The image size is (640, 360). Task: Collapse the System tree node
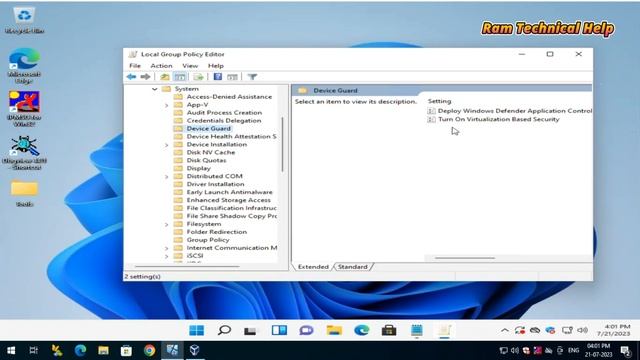click(x=154, y=89)
